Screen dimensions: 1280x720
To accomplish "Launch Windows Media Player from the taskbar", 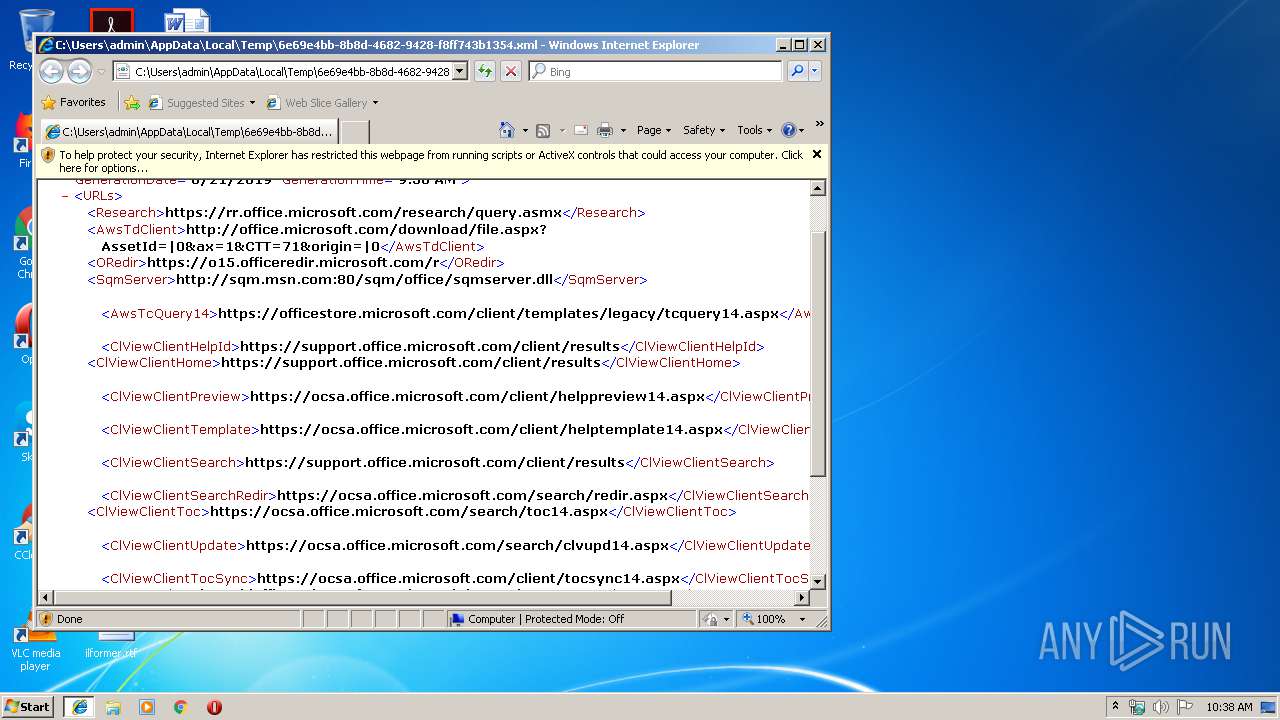I will [x=147, y=707].
